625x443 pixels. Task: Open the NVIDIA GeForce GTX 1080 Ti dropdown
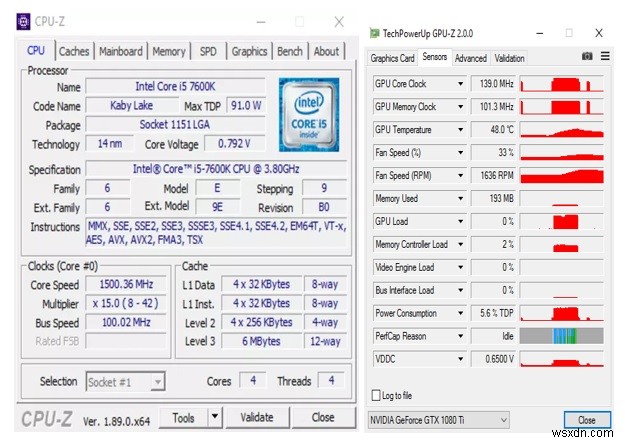(439, 420)
